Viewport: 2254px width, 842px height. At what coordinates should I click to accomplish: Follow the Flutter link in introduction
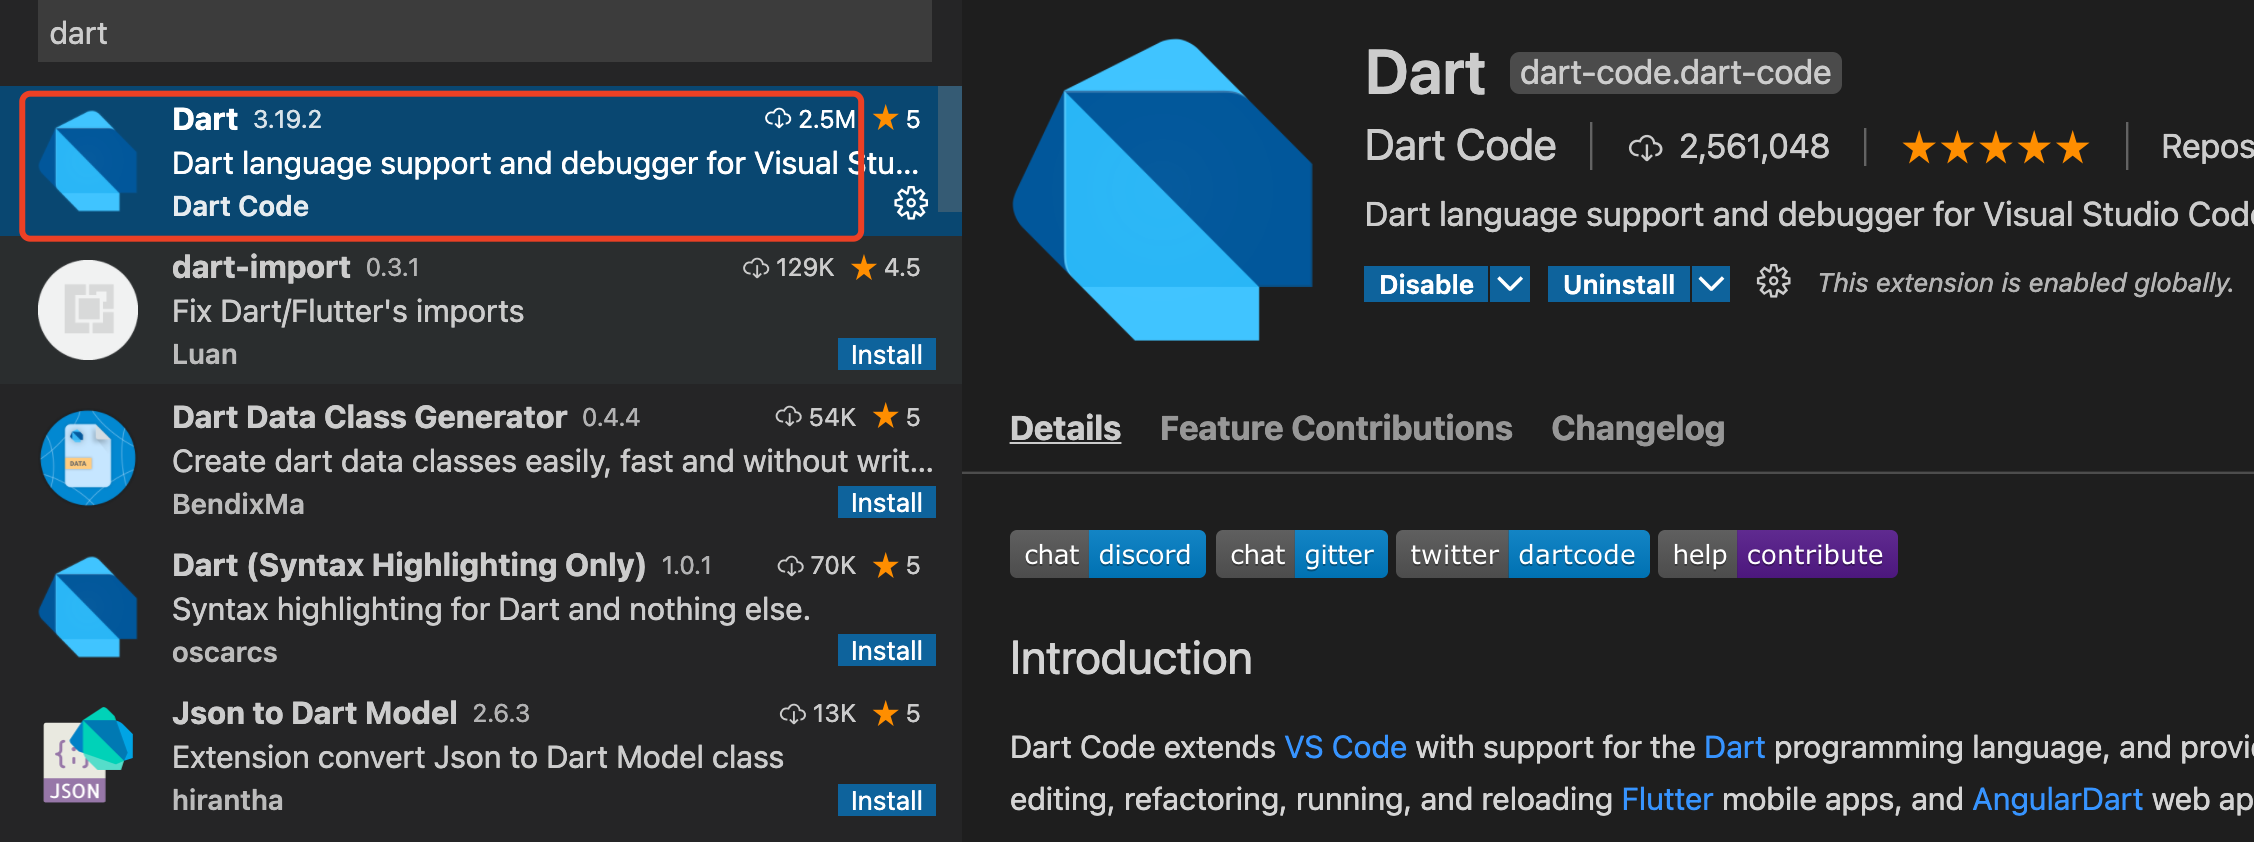(x=1667, y=799)
